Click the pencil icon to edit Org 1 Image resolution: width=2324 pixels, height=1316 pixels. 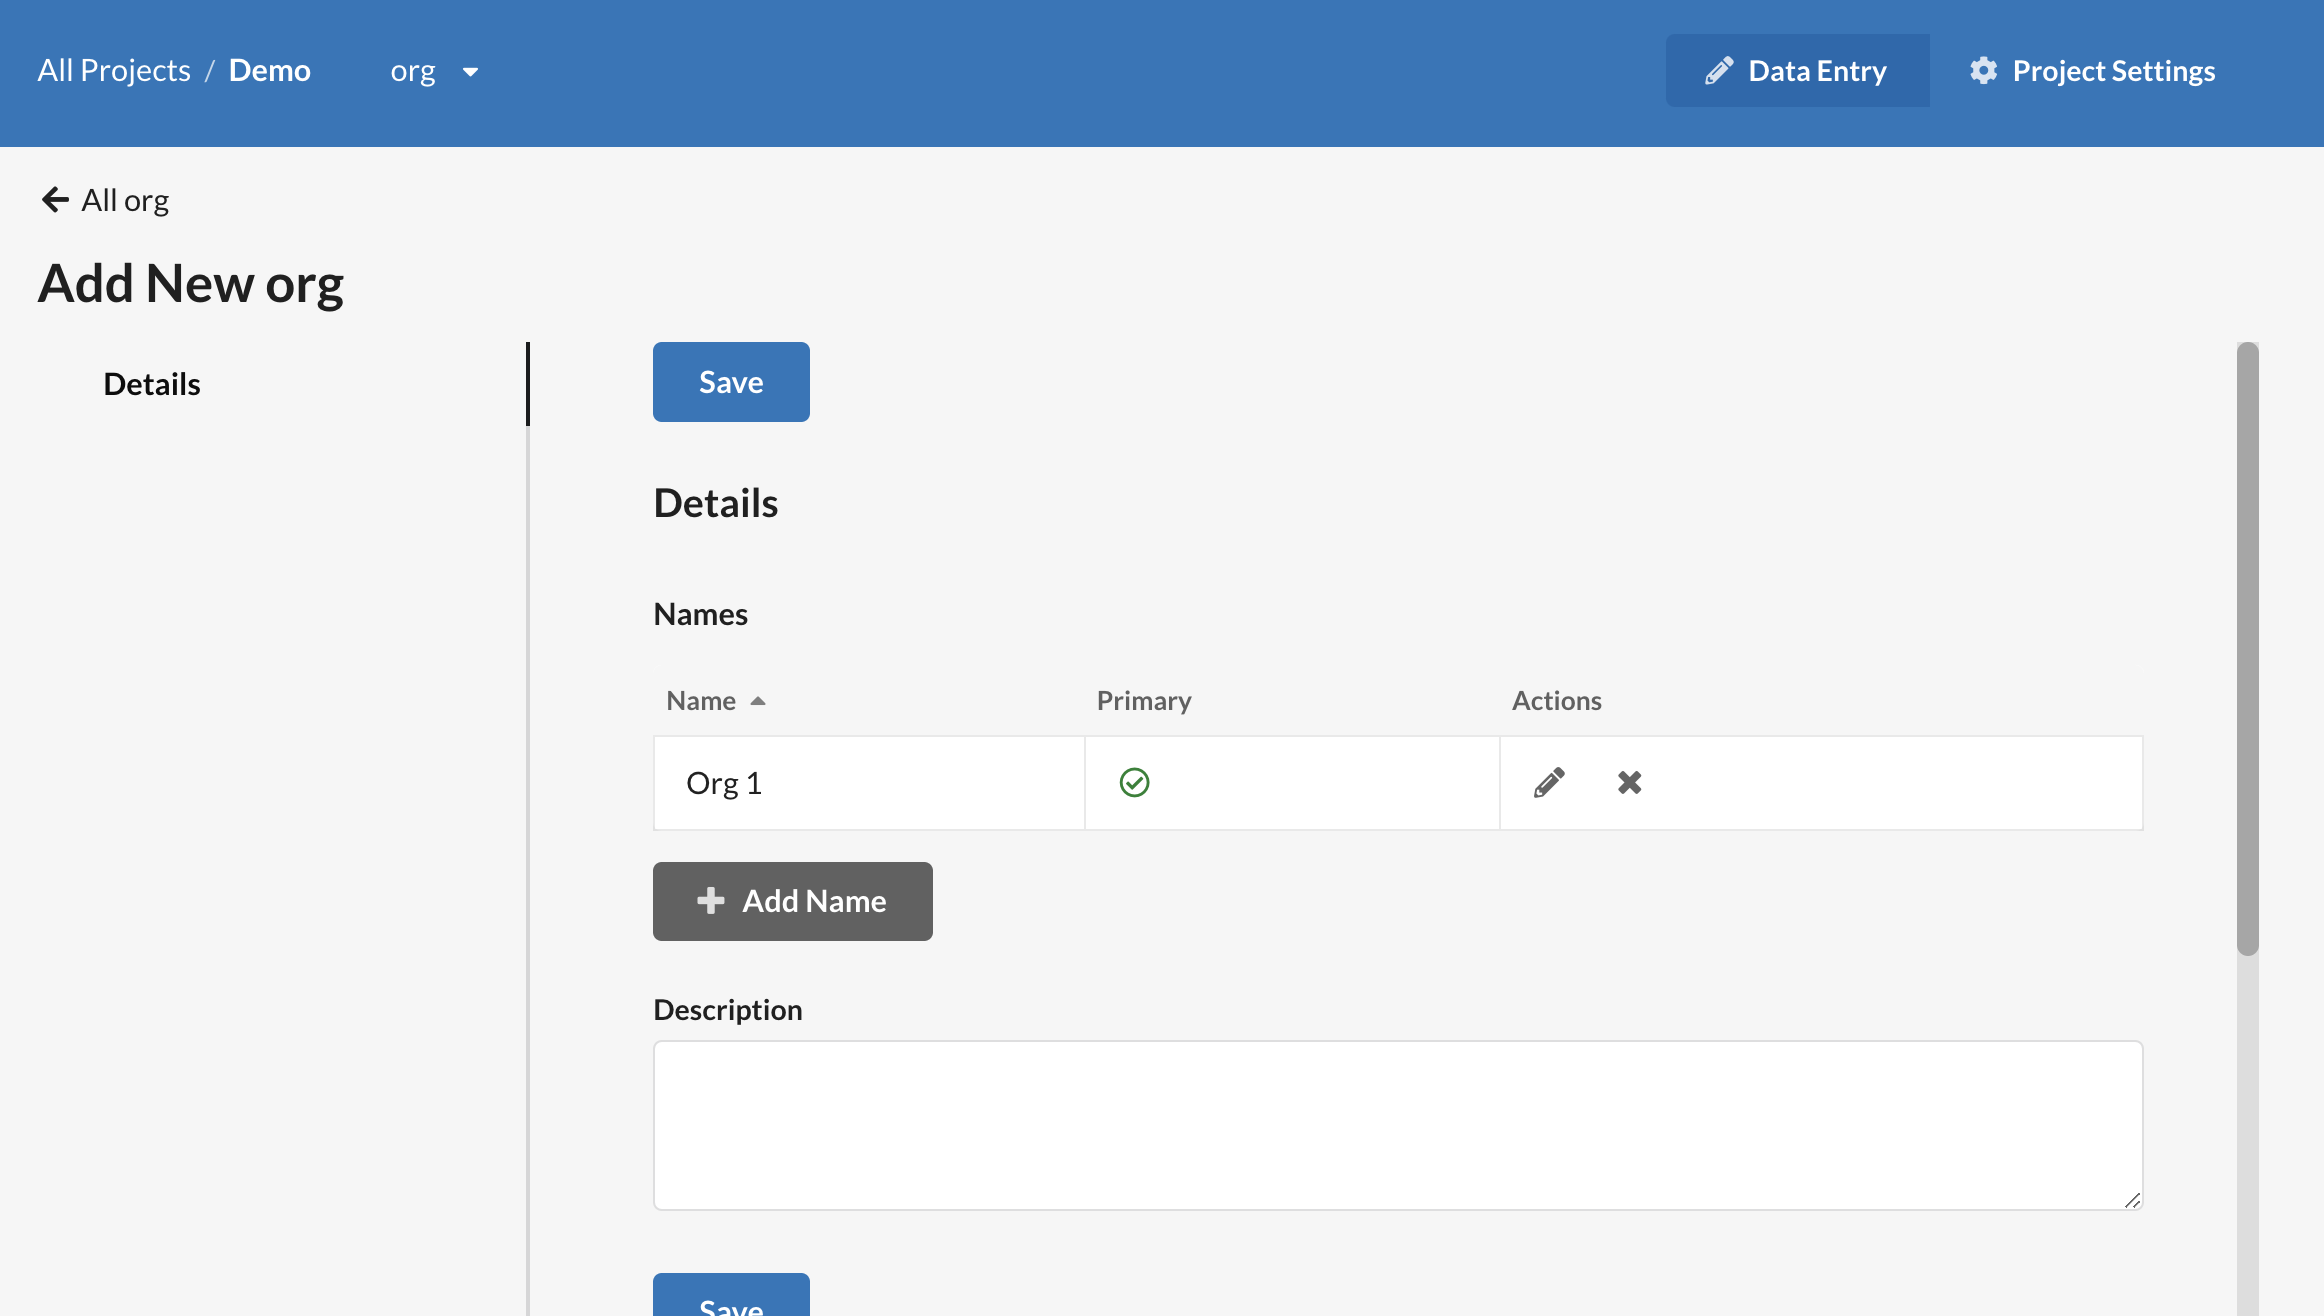click(x=1549, y=782)
